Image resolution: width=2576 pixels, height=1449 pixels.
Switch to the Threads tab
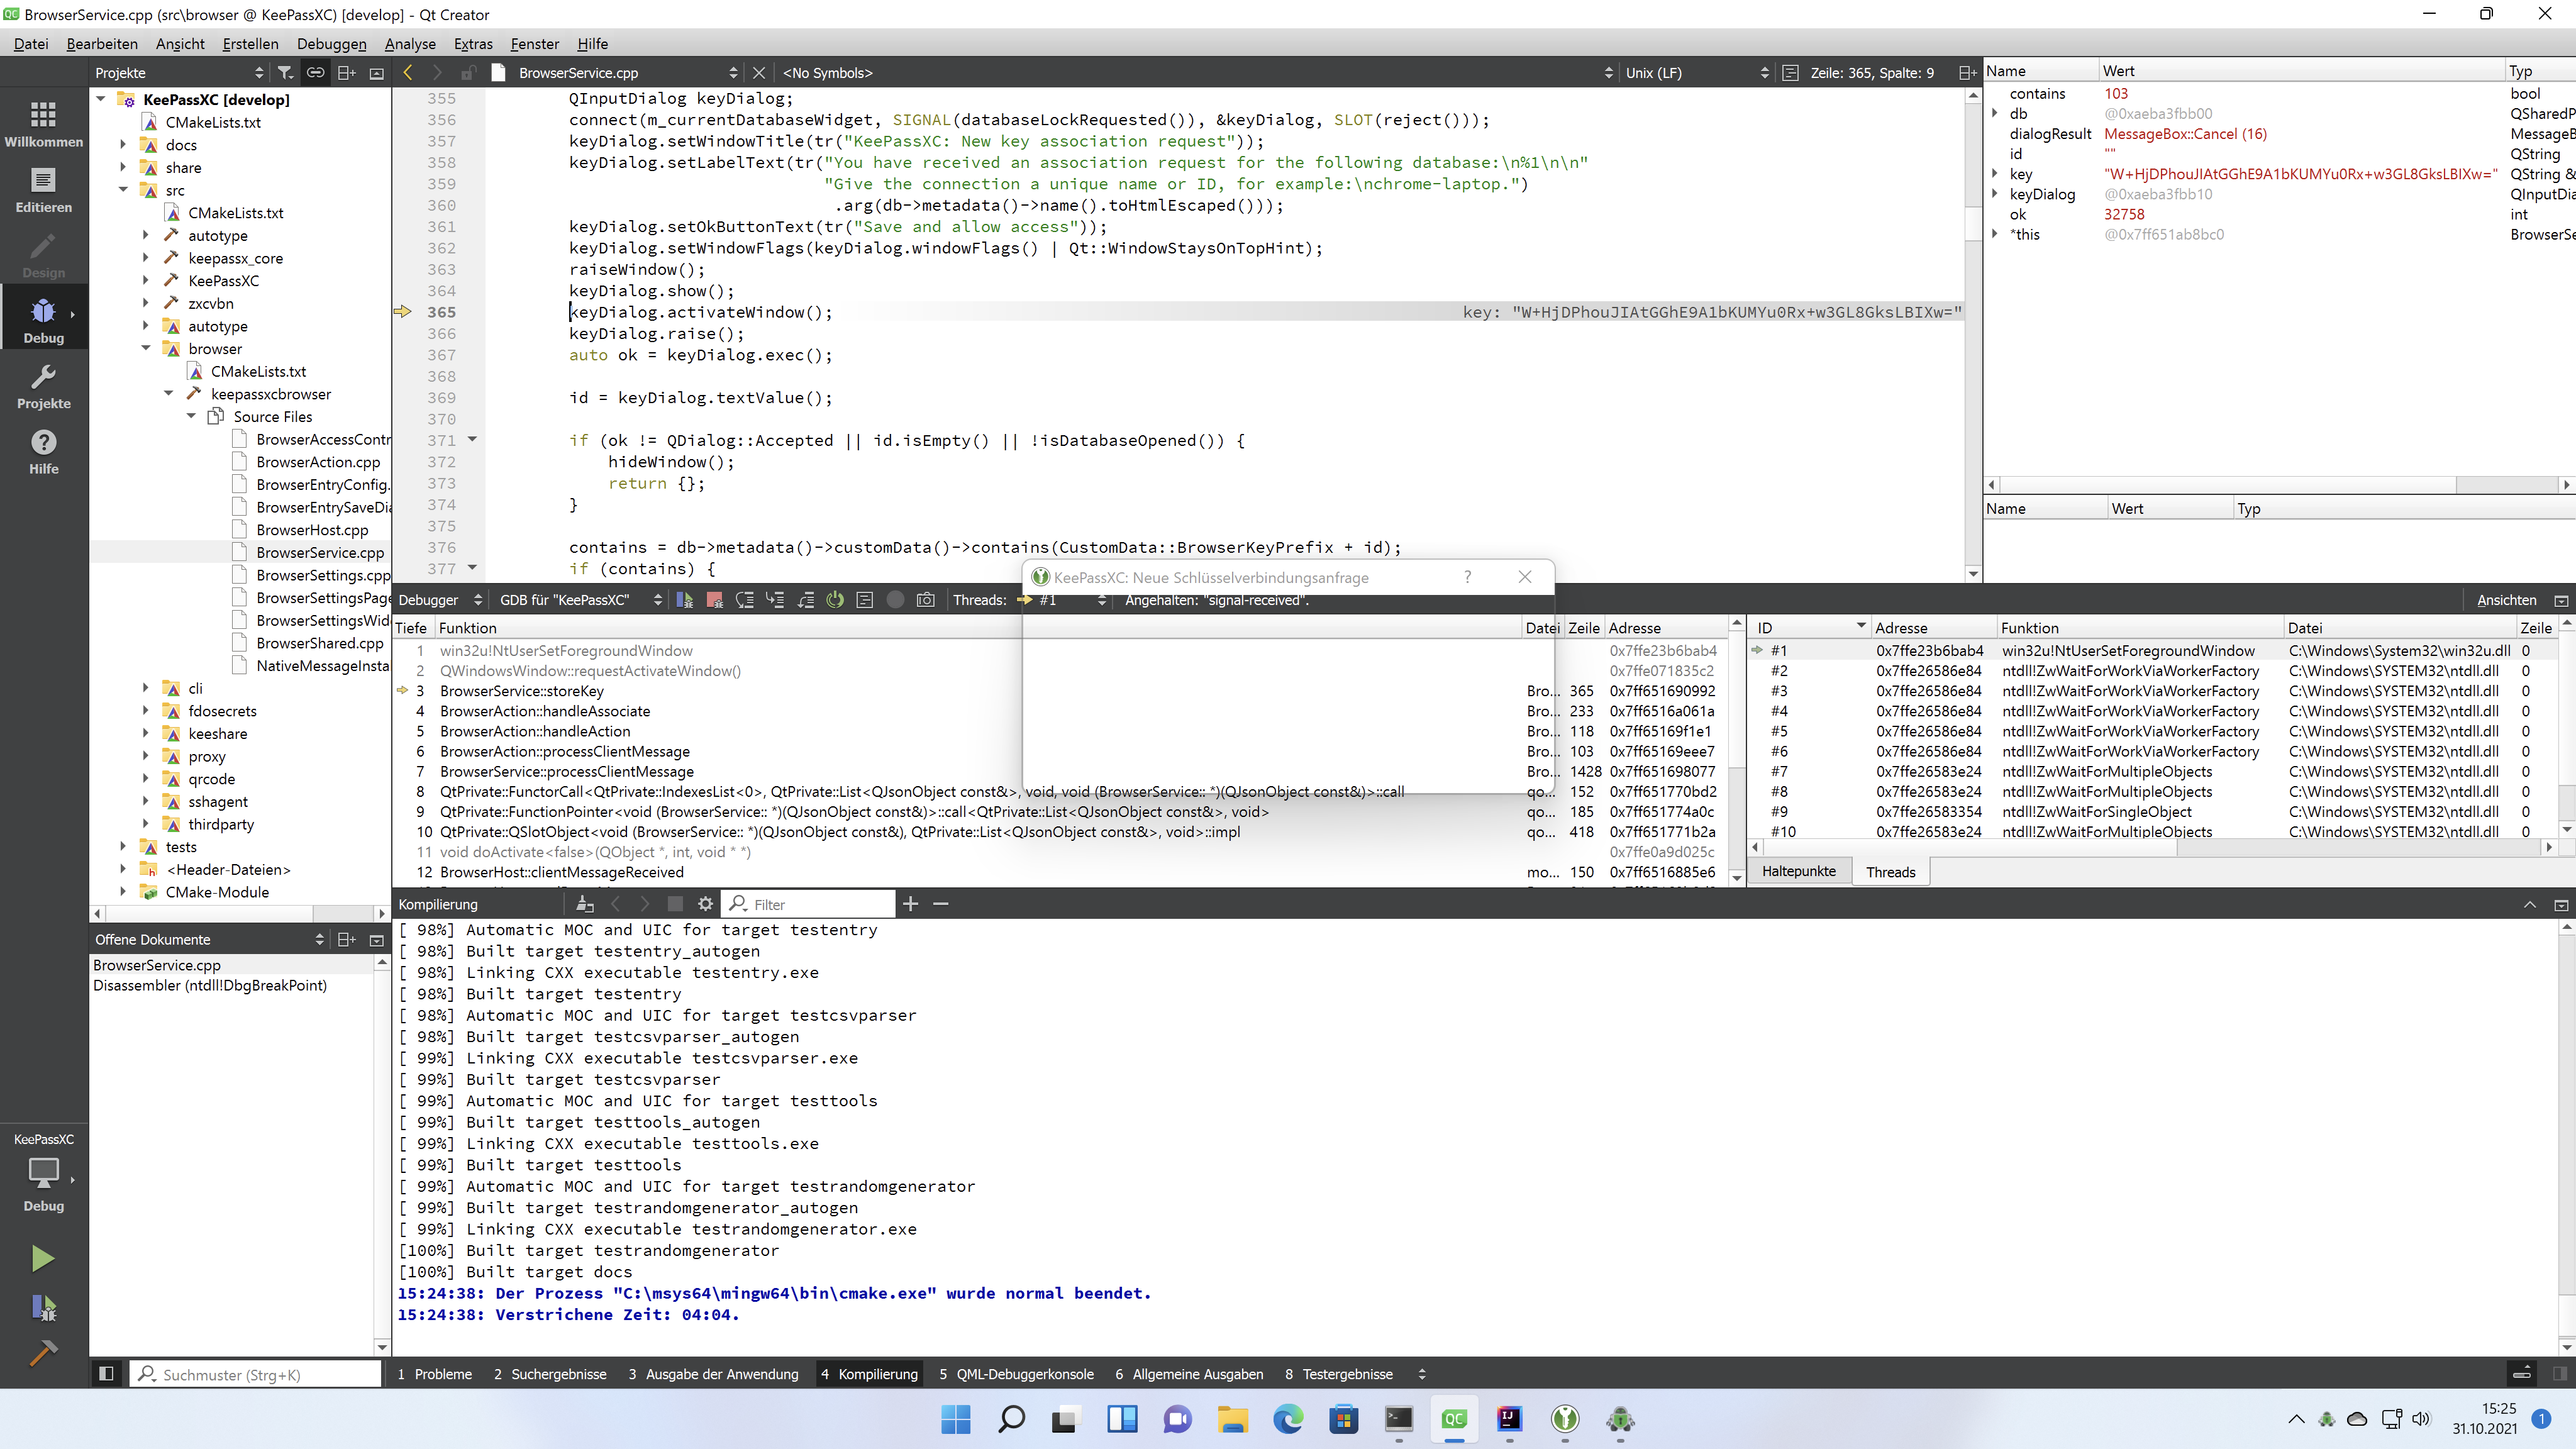1890,871
